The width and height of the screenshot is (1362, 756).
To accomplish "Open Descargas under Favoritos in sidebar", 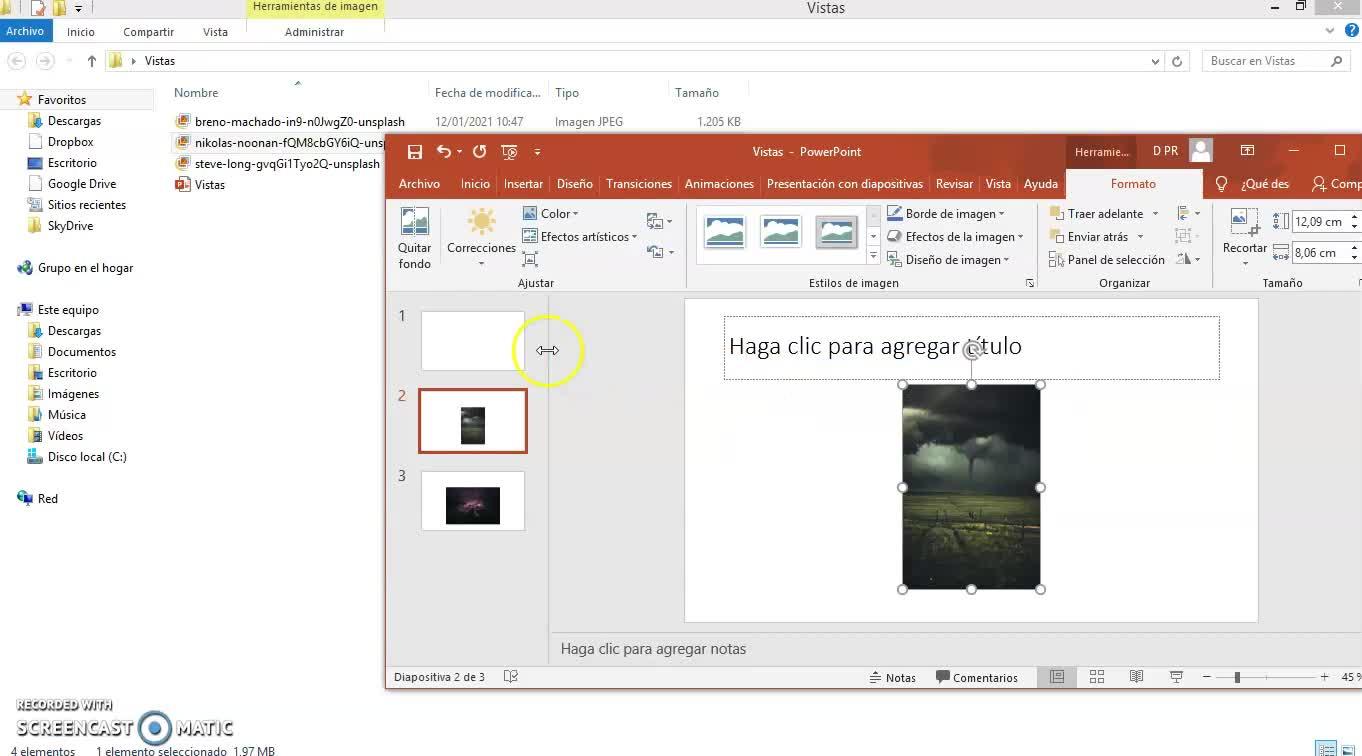I will 74,121.
